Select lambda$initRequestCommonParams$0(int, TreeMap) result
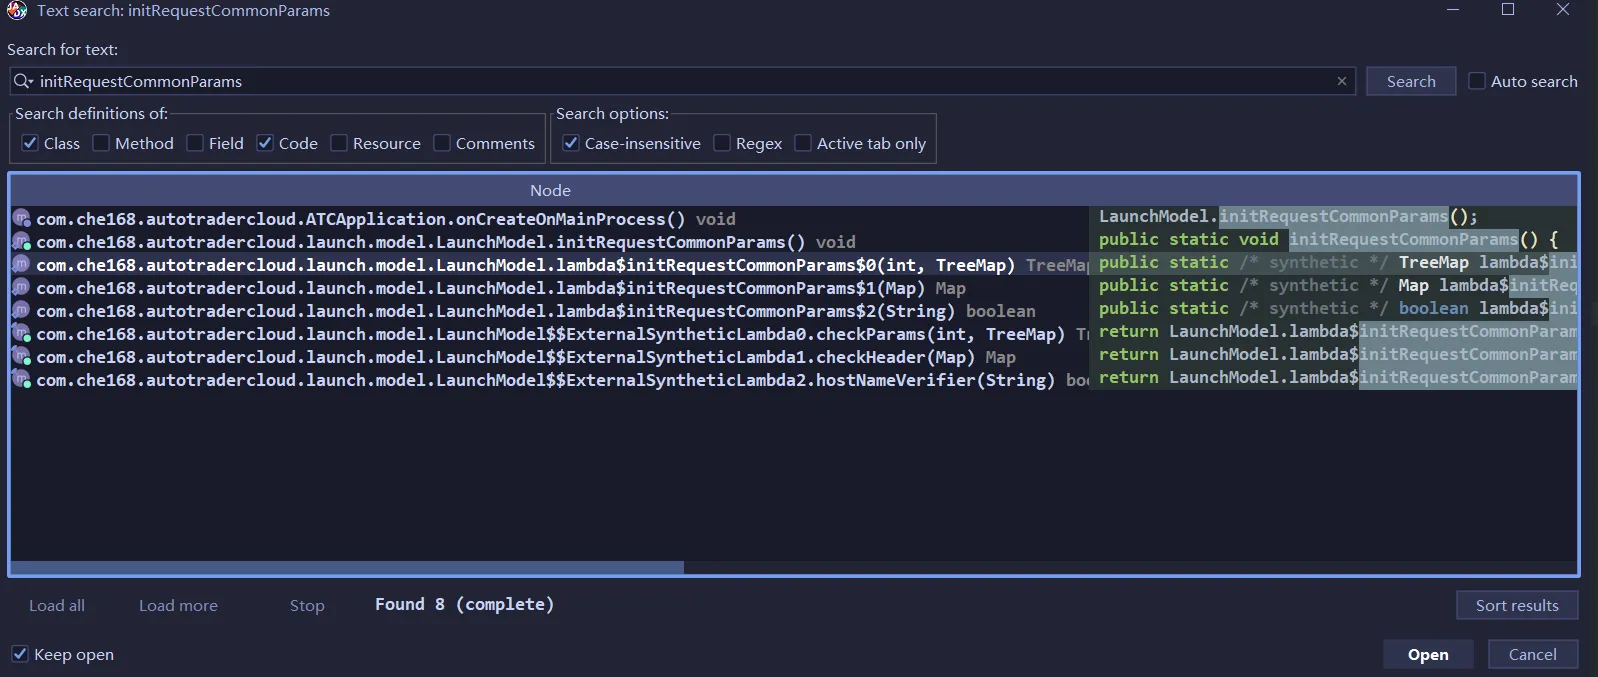 pyautogui.click(x=550, y=265)
